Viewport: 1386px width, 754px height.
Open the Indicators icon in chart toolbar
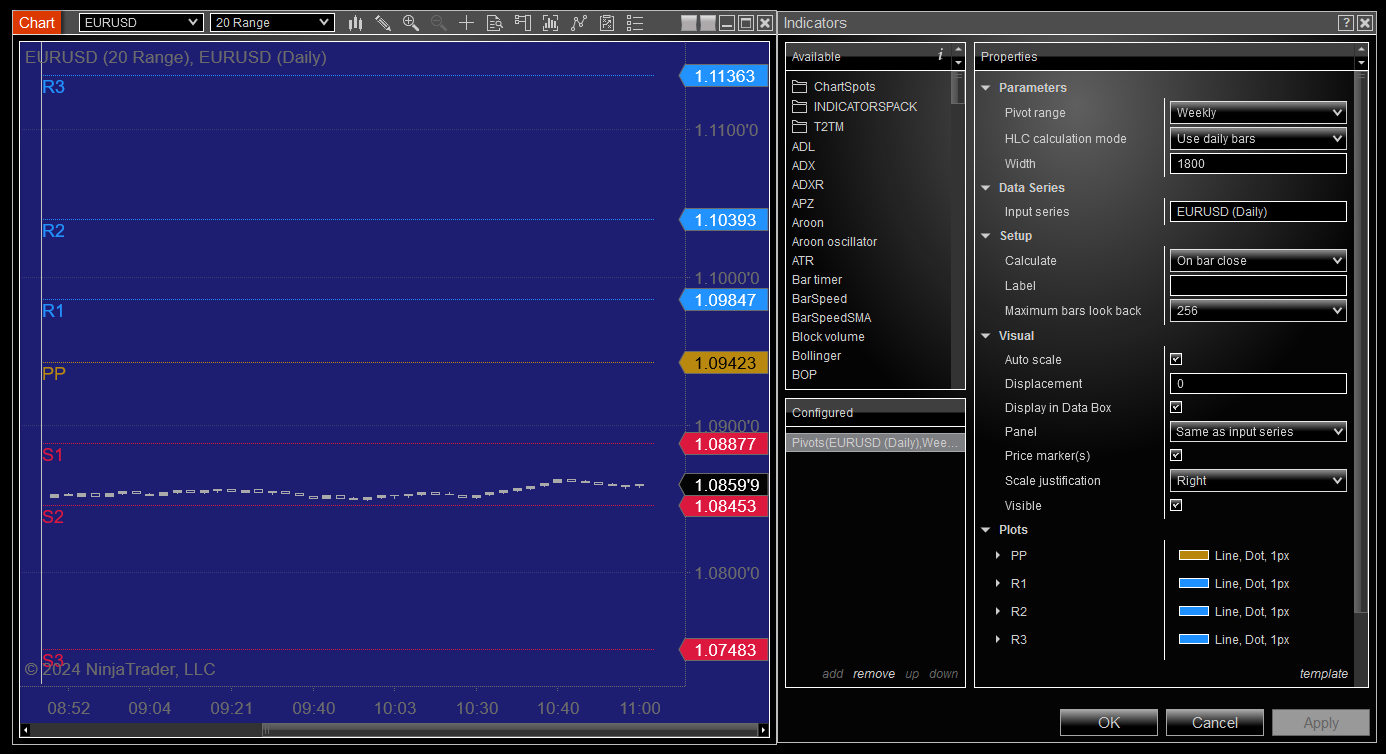[x=579, y=22]
